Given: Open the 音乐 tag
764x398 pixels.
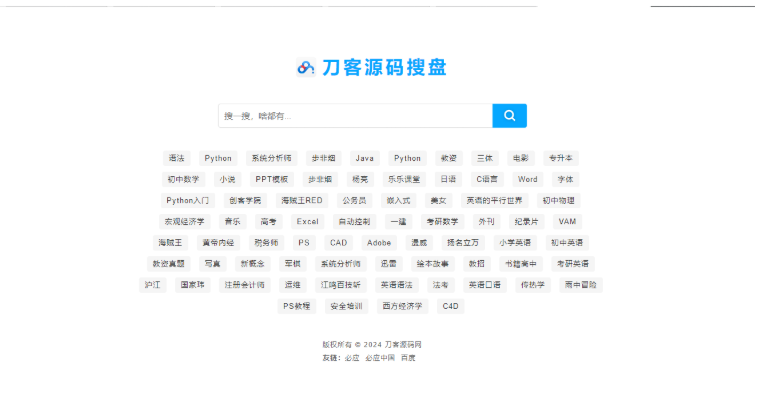Looking at the screenshot, I should (232, 222).
